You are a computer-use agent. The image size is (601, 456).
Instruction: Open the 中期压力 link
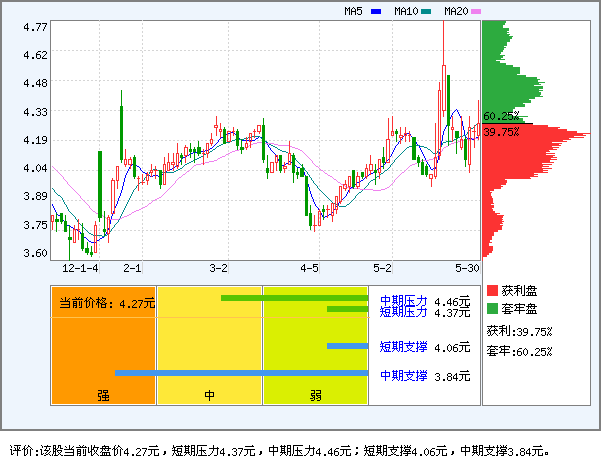403,300
